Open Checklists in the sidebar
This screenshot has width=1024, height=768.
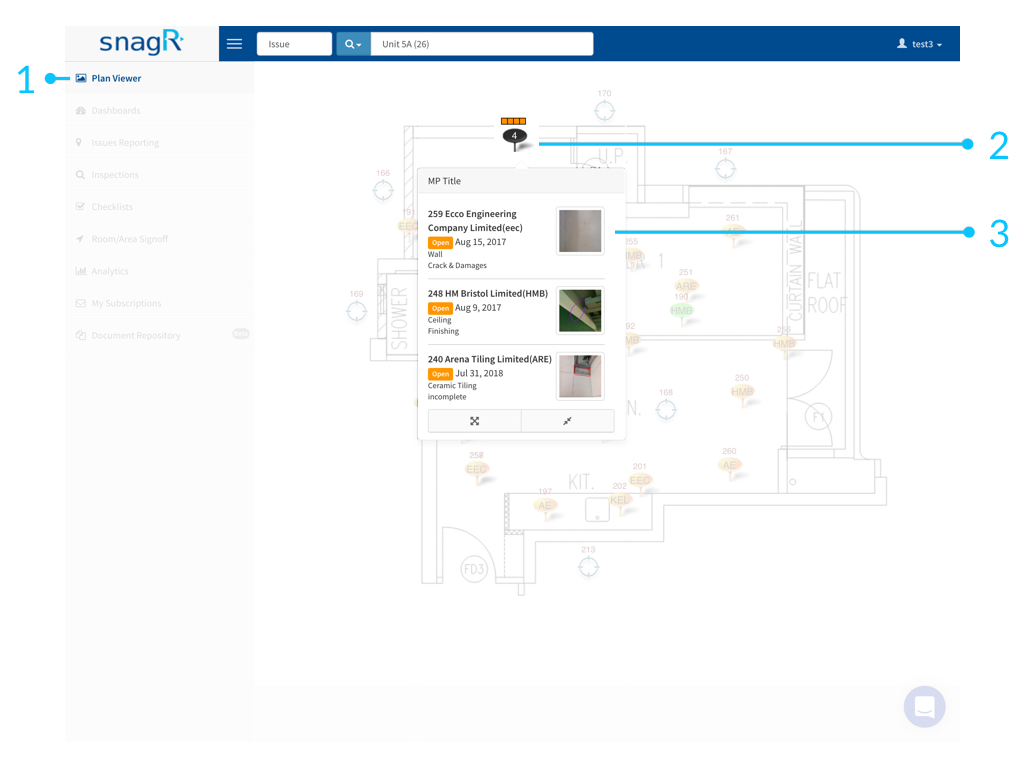159,206
